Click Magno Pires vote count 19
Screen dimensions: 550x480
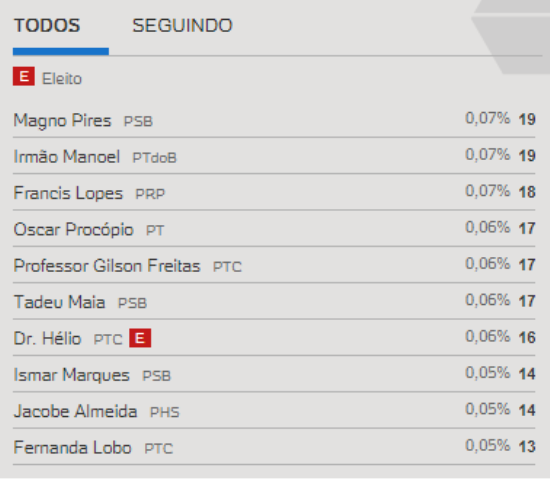(x=527, y=119)
